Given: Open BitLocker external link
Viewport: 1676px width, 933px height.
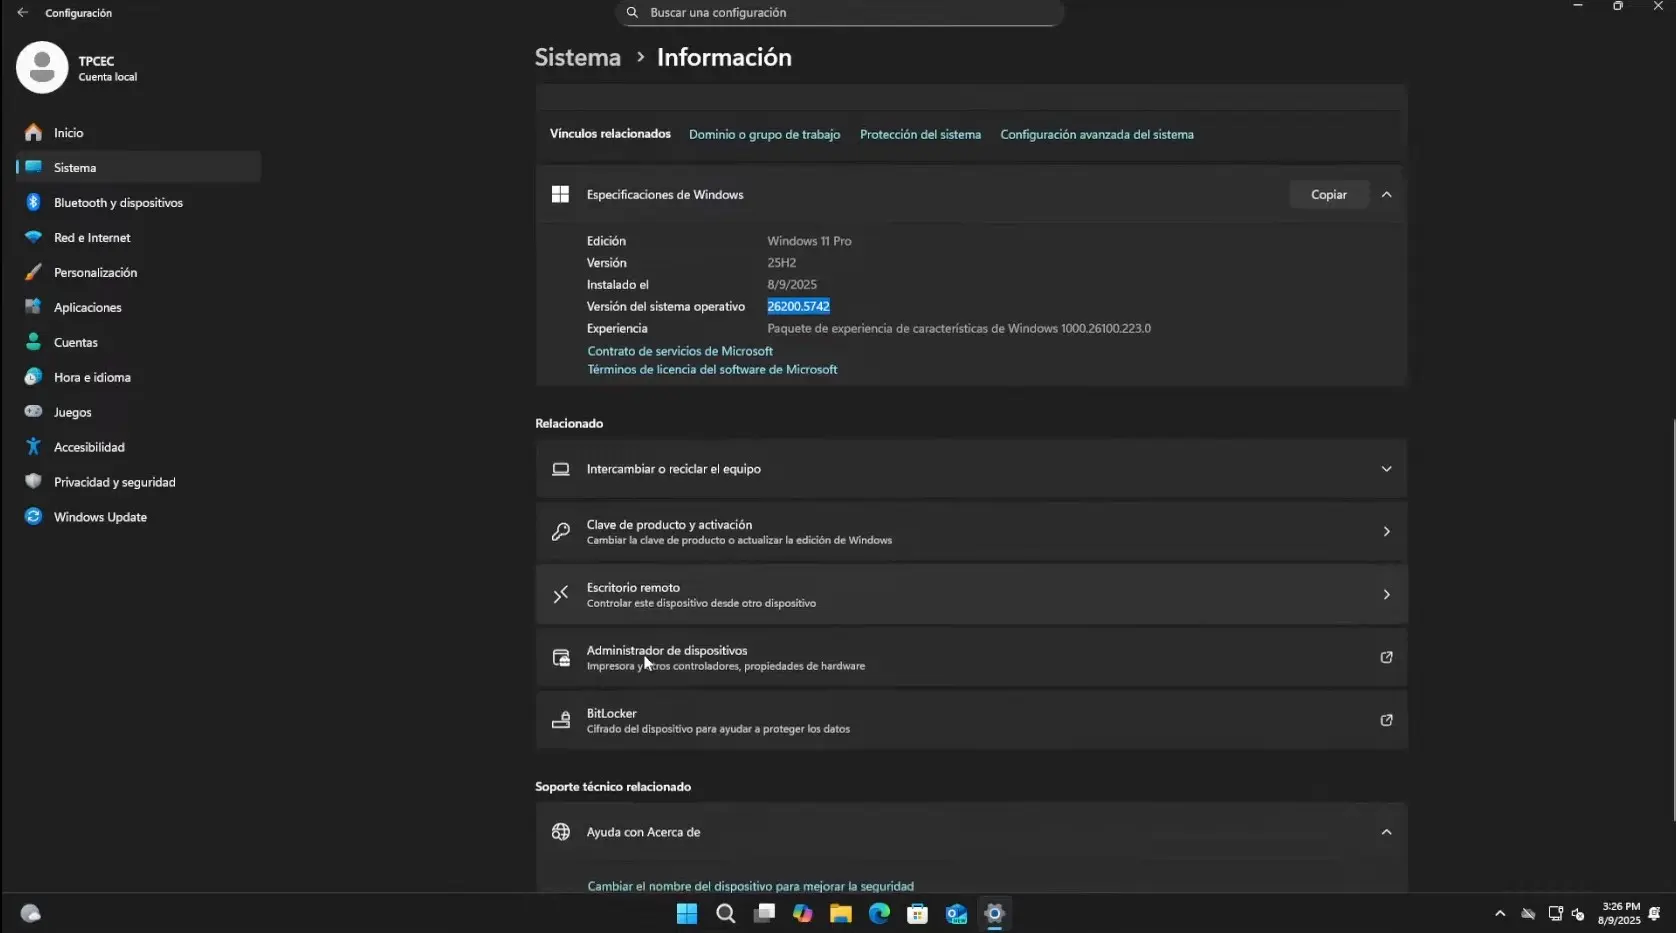Looking at the screenshot, I should 1386,719.
